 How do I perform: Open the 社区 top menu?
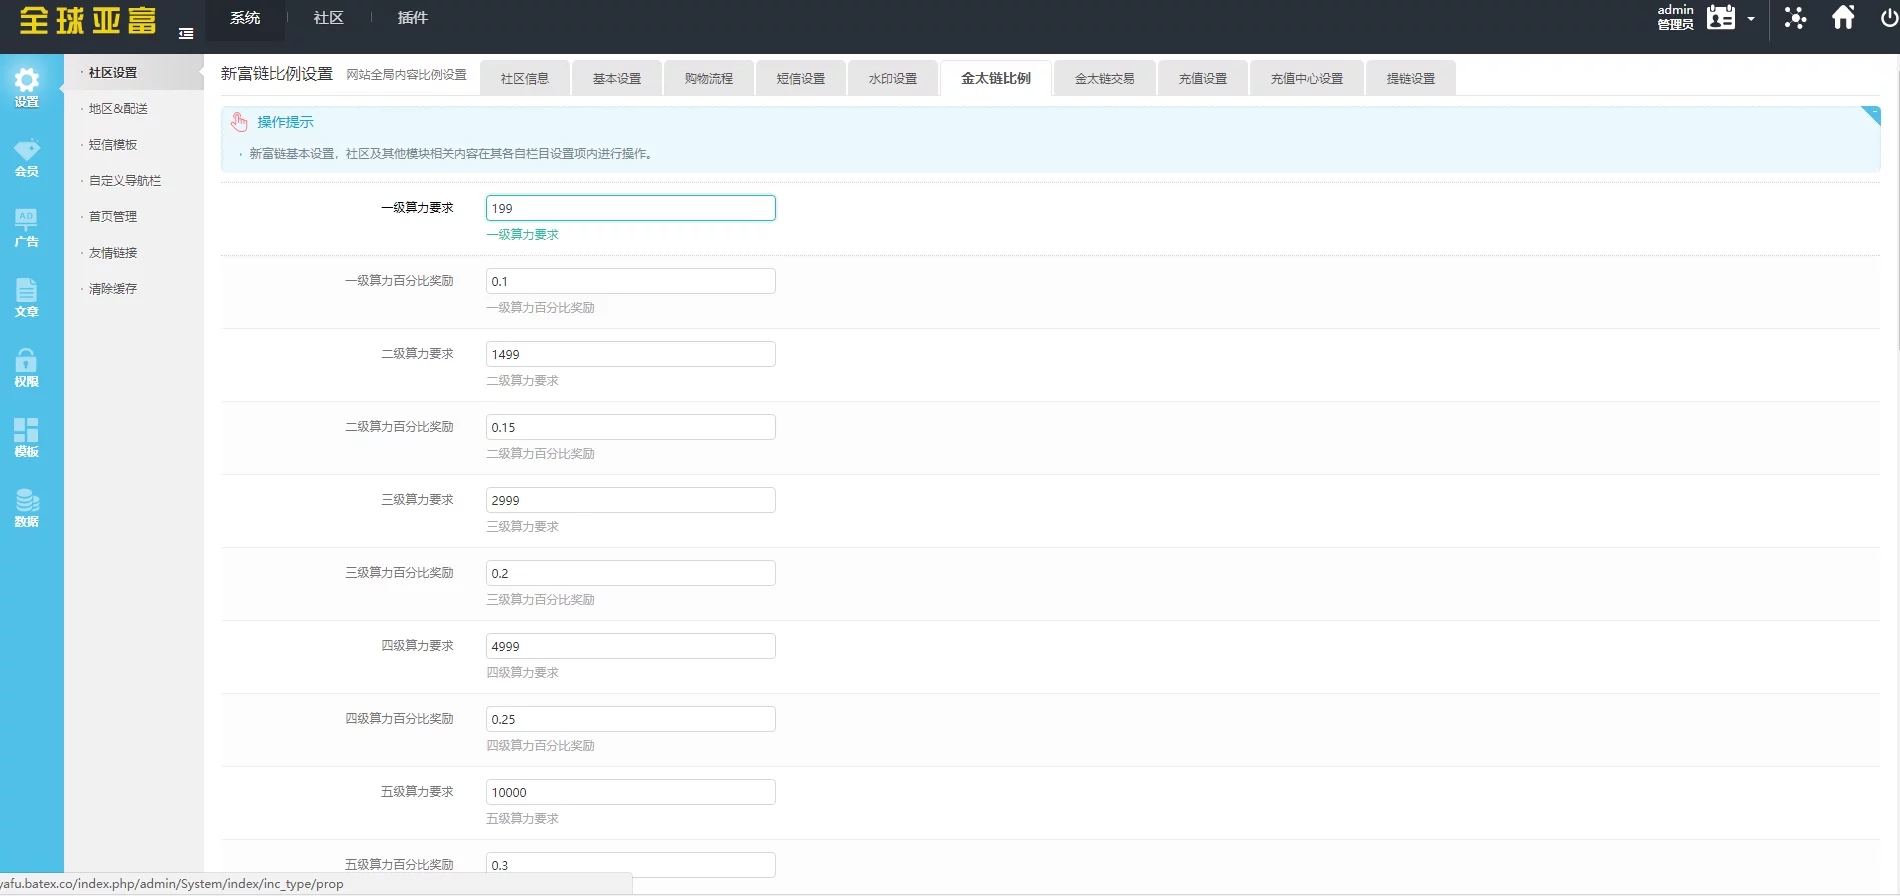tap(328, 18)
